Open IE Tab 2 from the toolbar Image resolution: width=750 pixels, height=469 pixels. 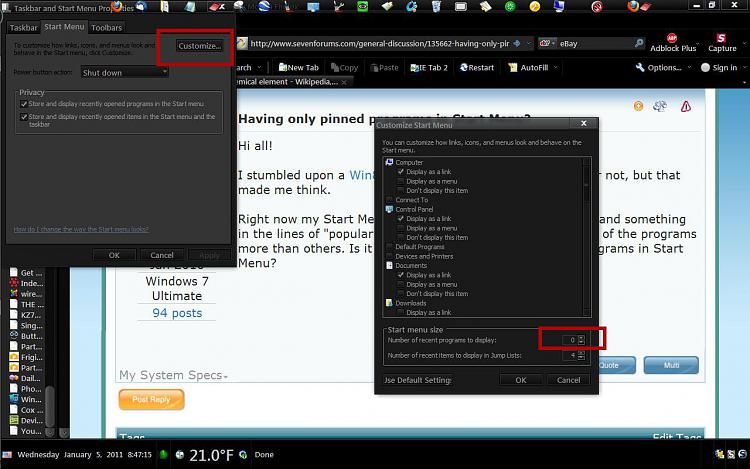pos(429,67)
